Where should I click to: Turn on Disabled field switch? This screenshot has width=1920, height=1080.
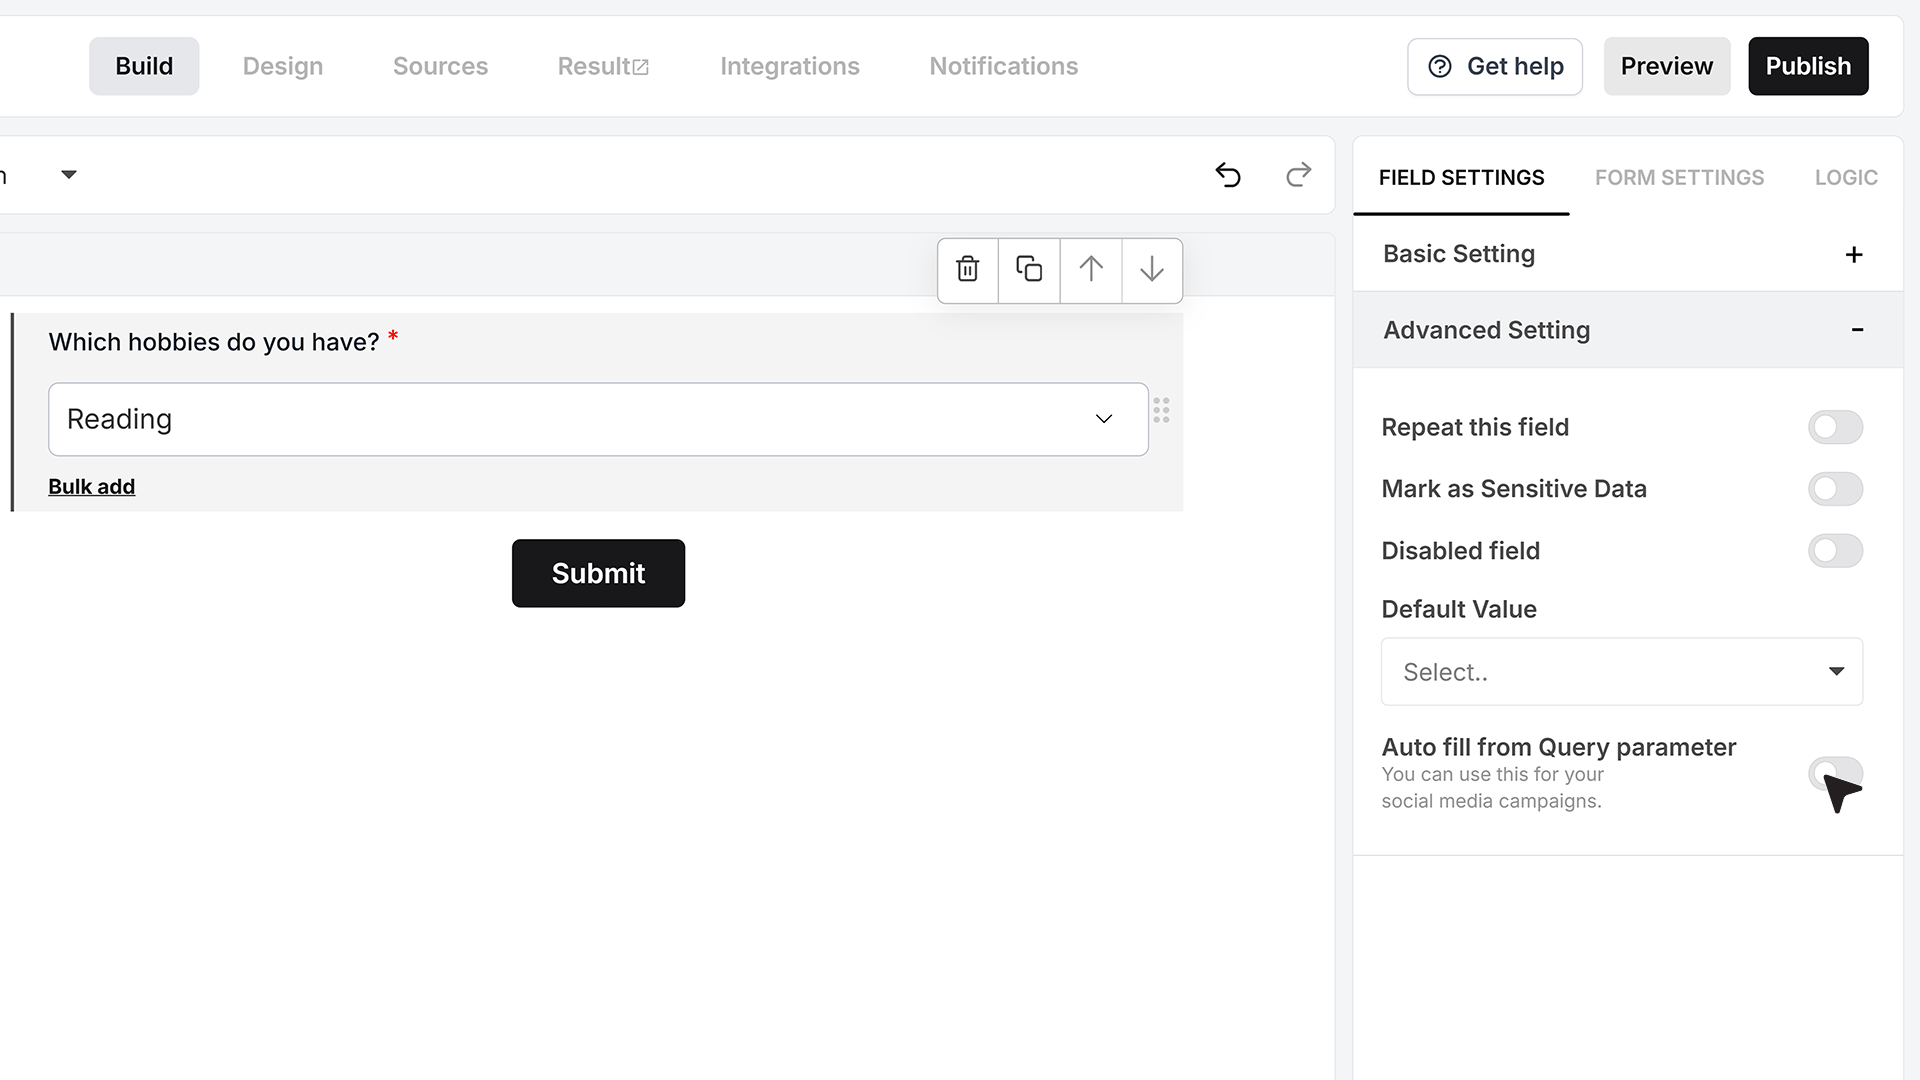point(1835,551)
